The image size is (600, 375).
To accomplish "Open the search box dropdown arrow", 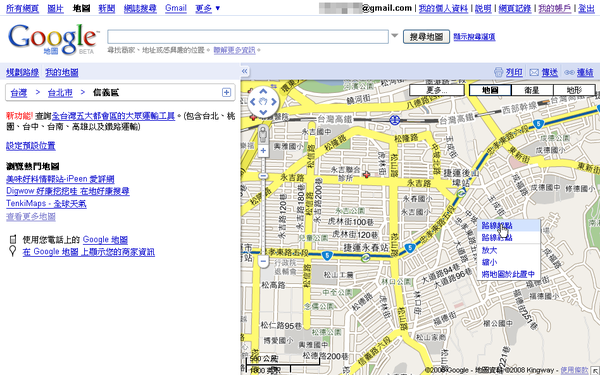I will point(395,36).
